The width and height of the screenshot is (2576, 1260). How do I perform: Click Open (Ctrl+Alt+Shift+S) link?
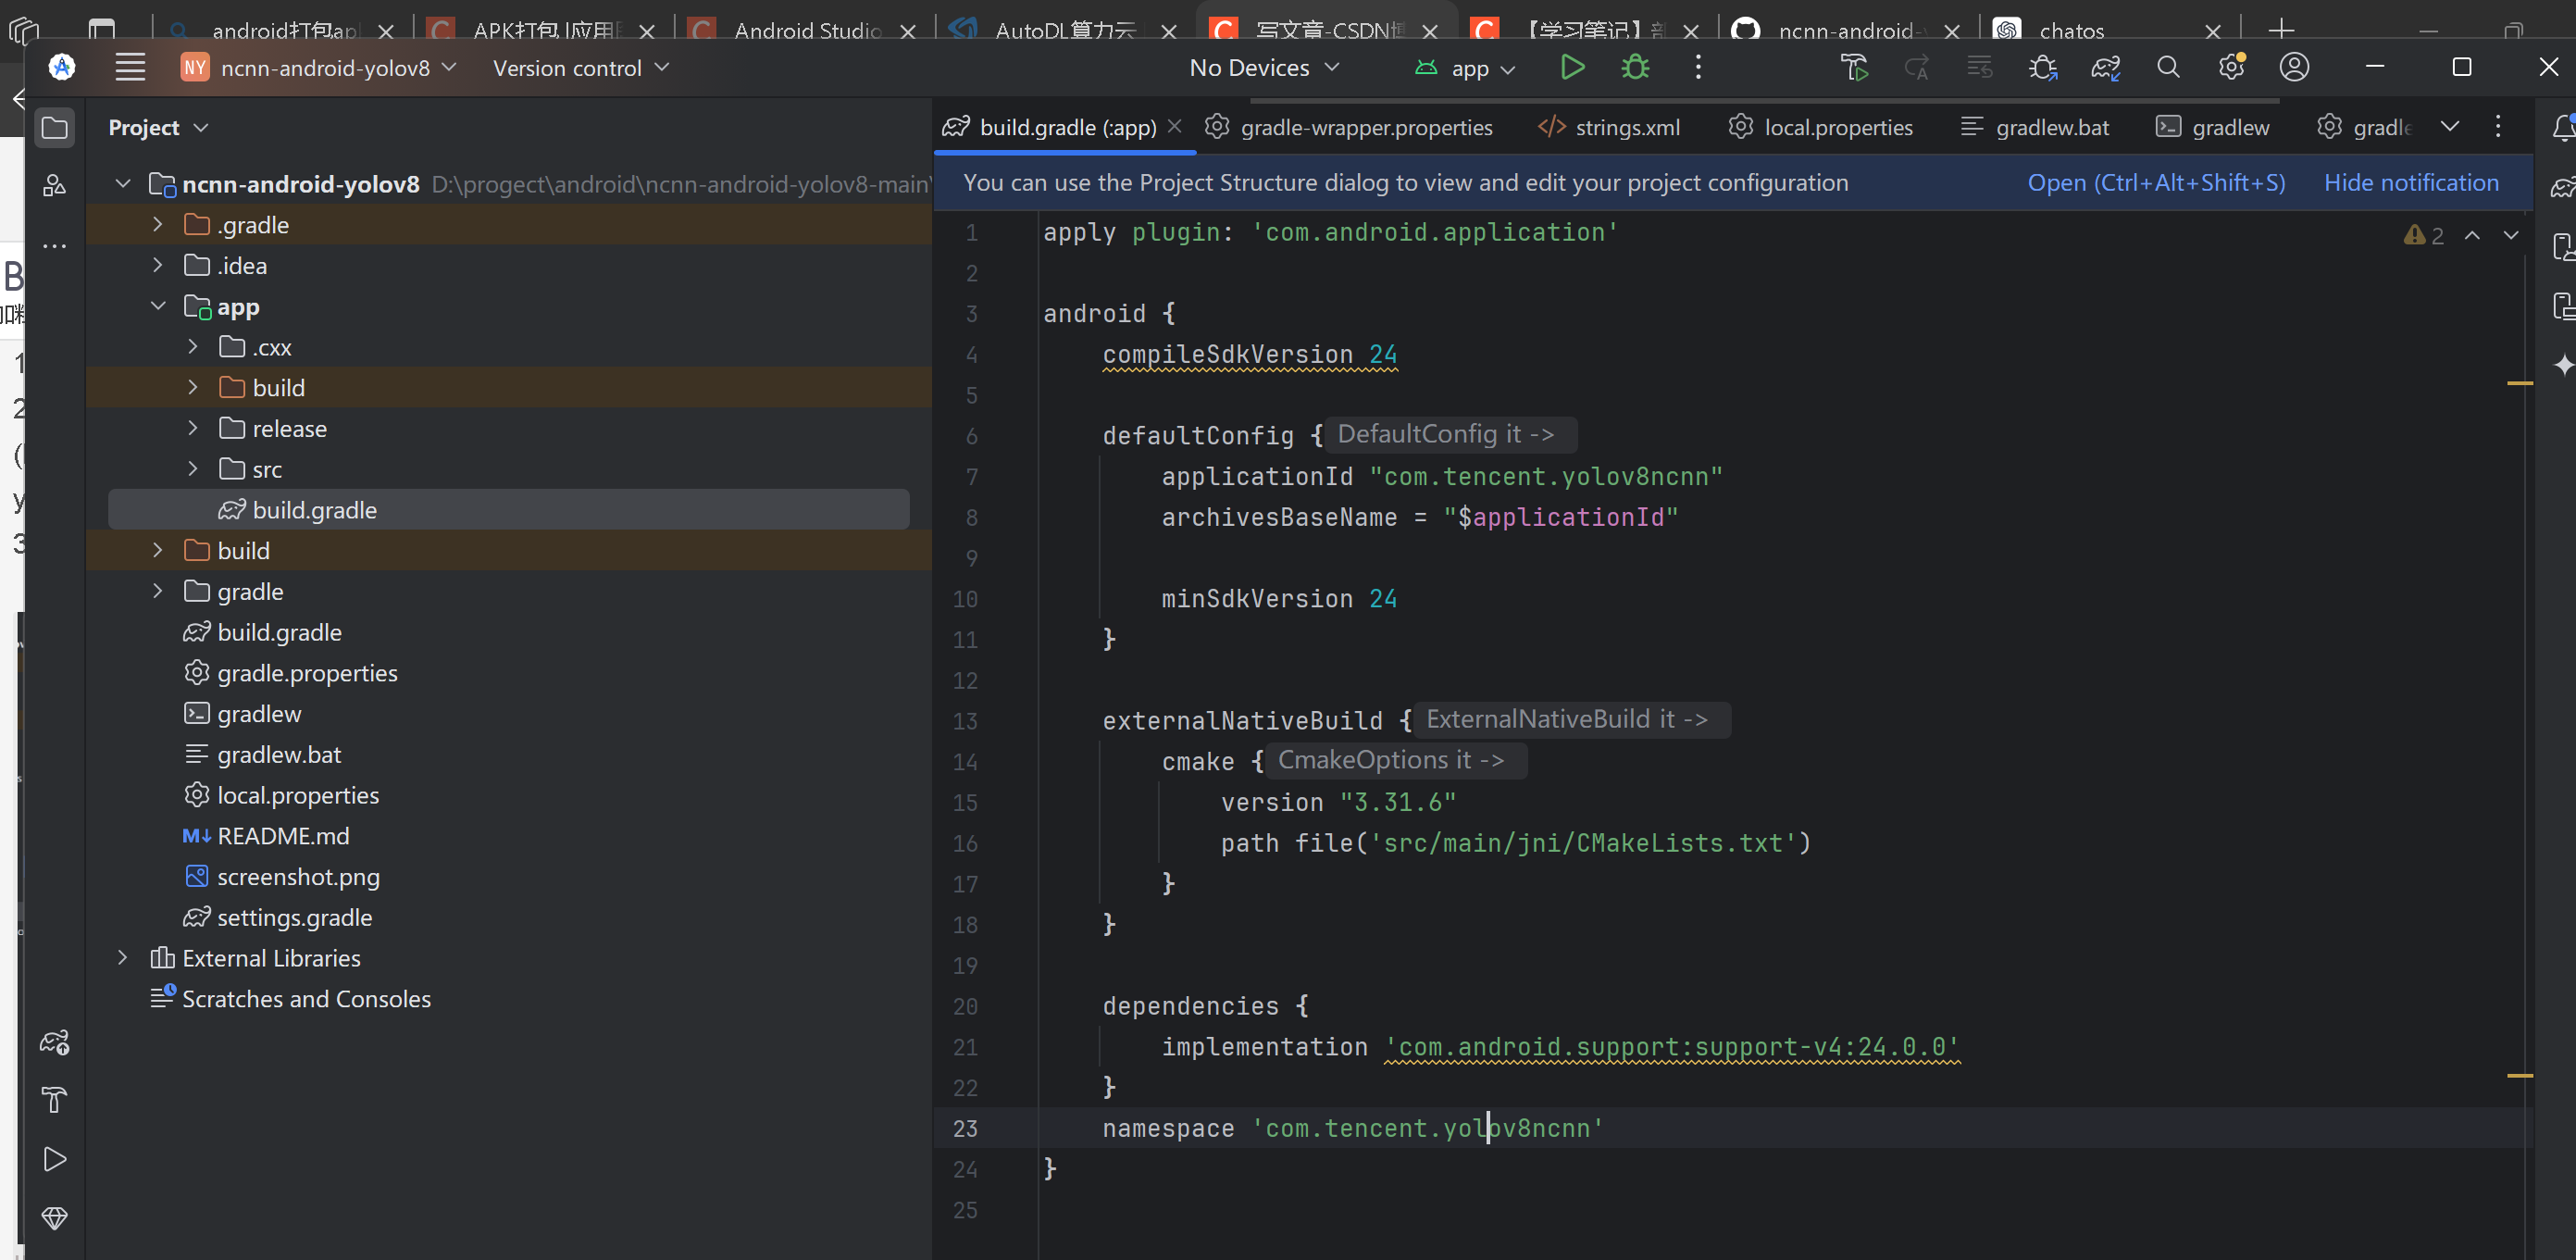[2155, 182]
